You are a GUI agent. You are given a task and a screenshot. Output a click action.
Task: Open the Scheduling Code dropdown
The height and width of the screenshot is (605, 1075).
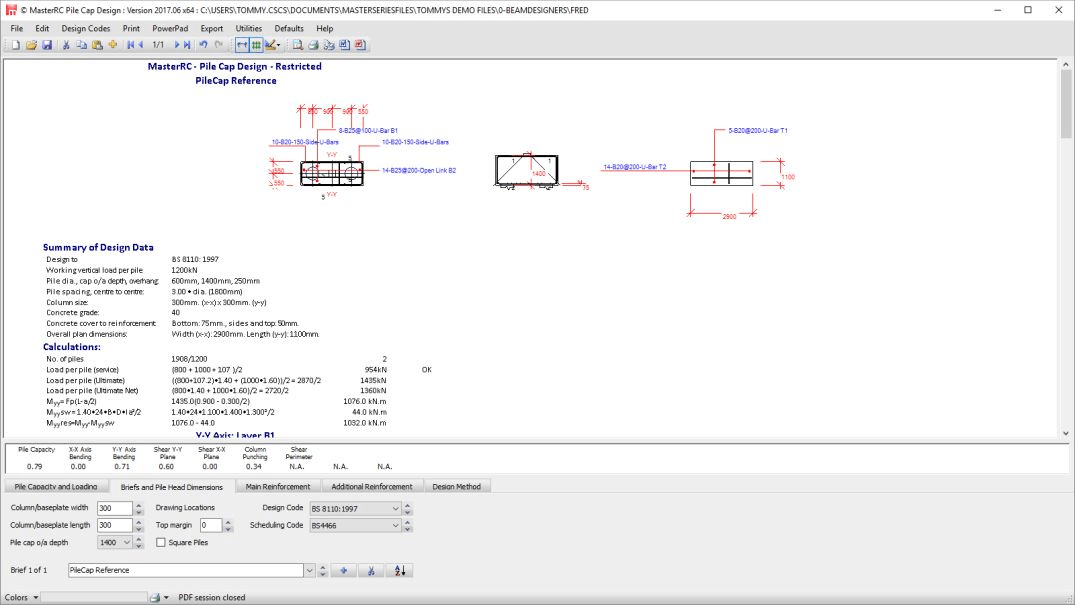click(x=396, y=526)
